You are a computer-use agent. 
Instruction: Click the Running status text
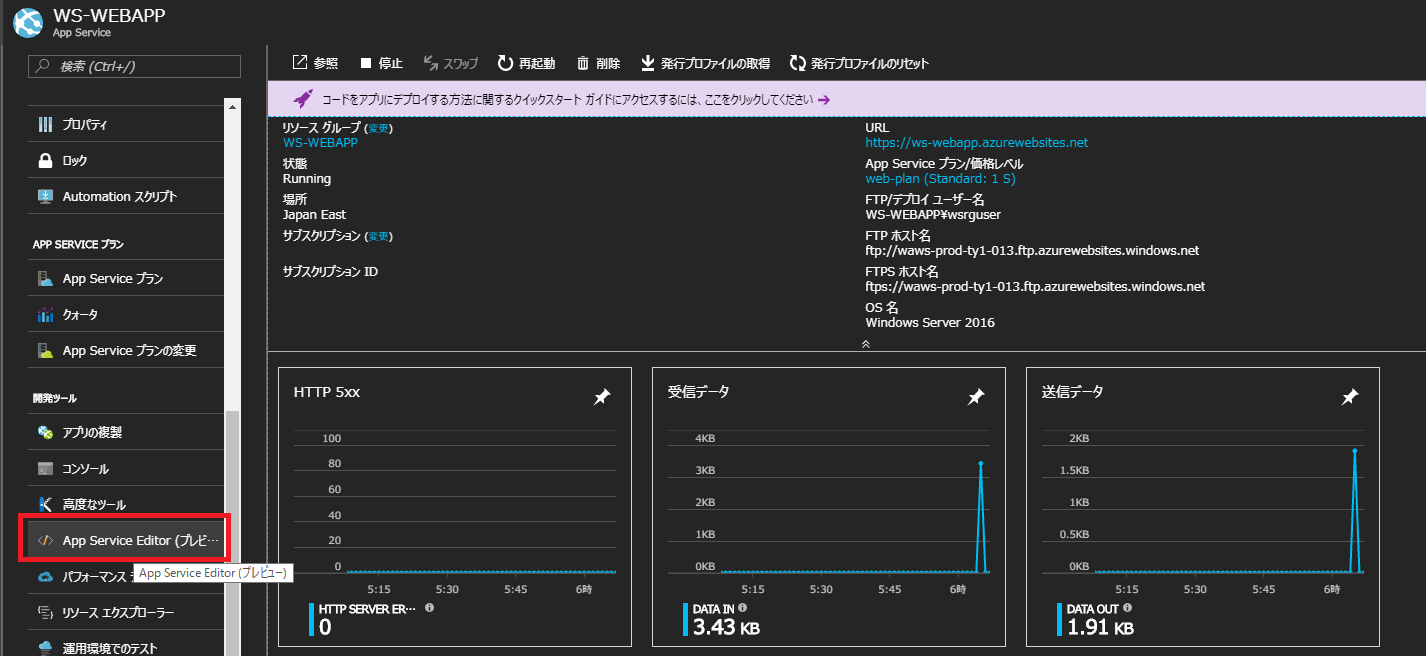[307, 179]
